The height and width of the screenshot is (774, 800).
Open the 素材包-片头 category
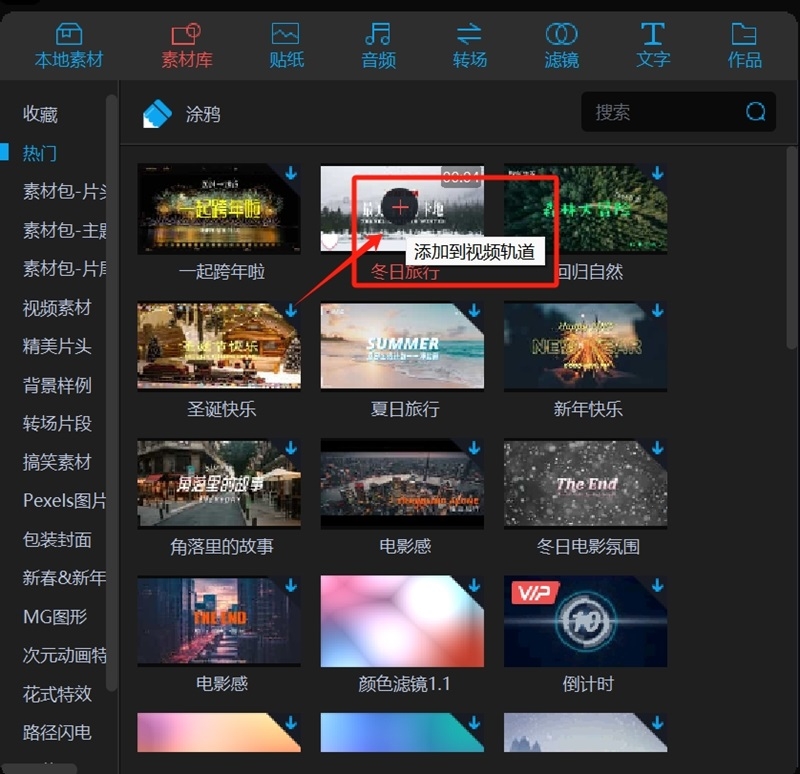click(x=65, y=191)
